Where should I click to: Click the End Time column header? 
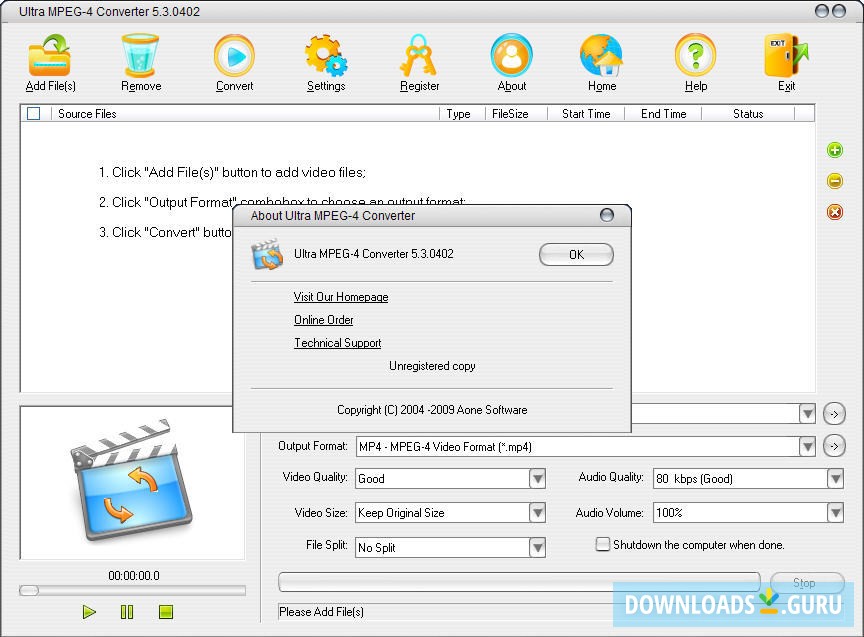tap(663, 114)
